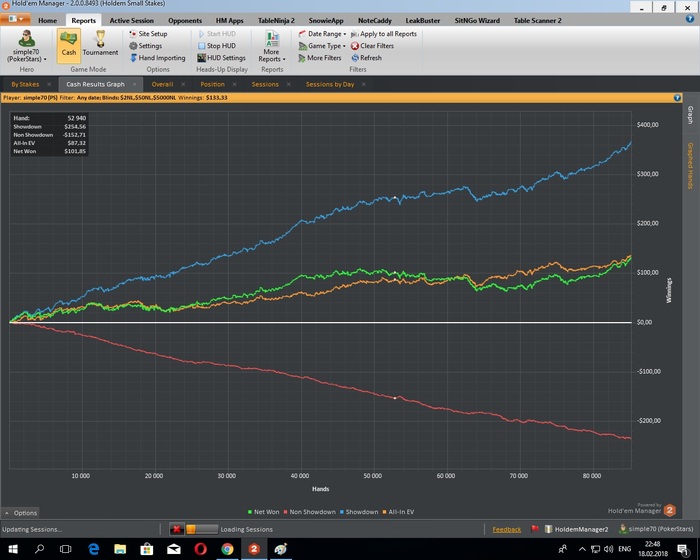Click the Stop HUD button
Viewport: 700px width, 560px height.
click(217, 46)
